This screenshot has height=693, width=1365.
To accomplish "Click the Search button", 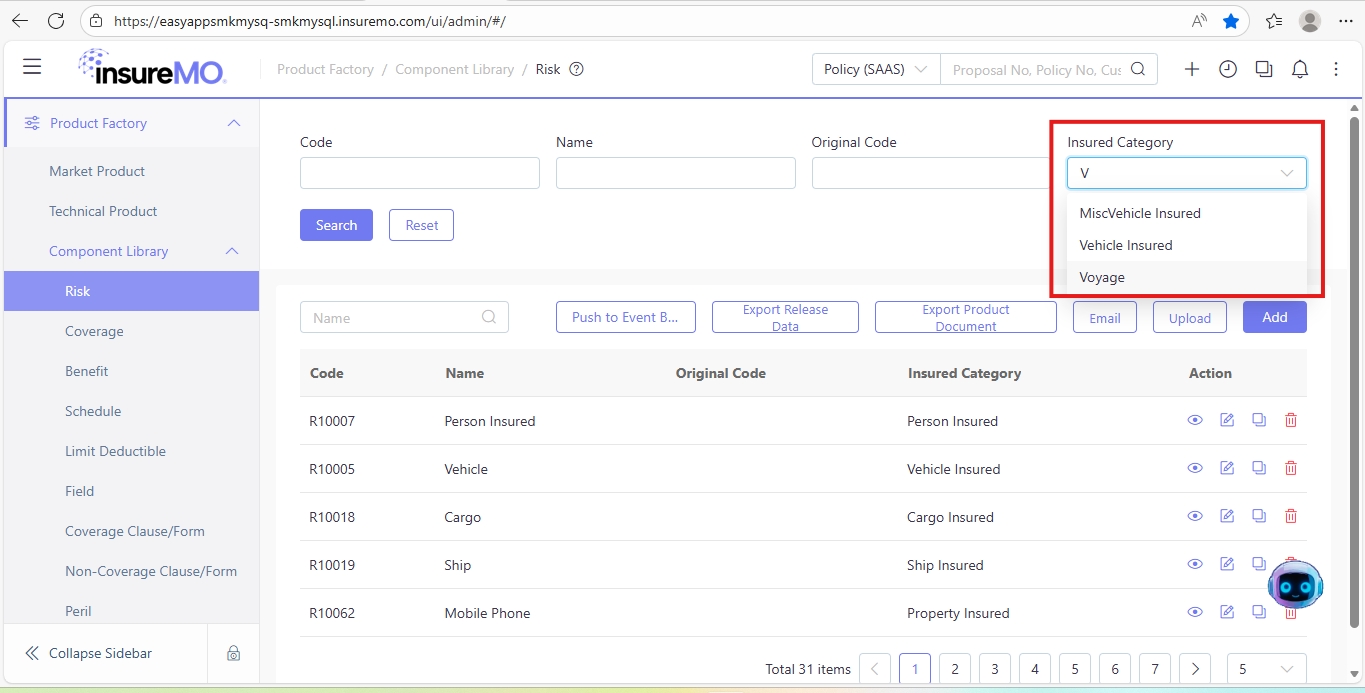I will pyautogui.click(x=336, y=225).
